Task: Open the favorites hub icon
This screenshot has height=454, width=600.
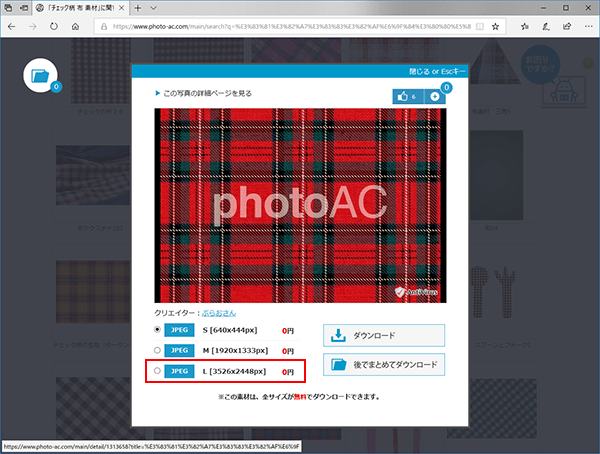Action: tap(525, 26)
